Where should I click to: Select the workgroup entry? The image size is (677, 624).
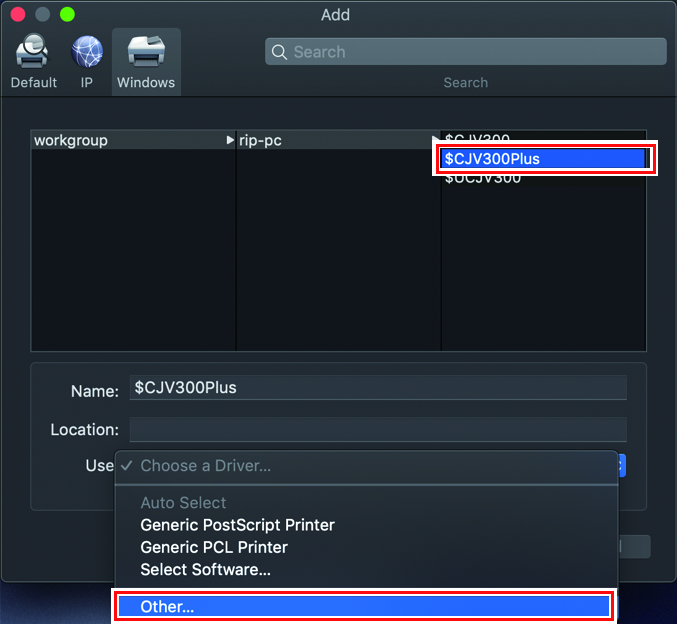133,140
